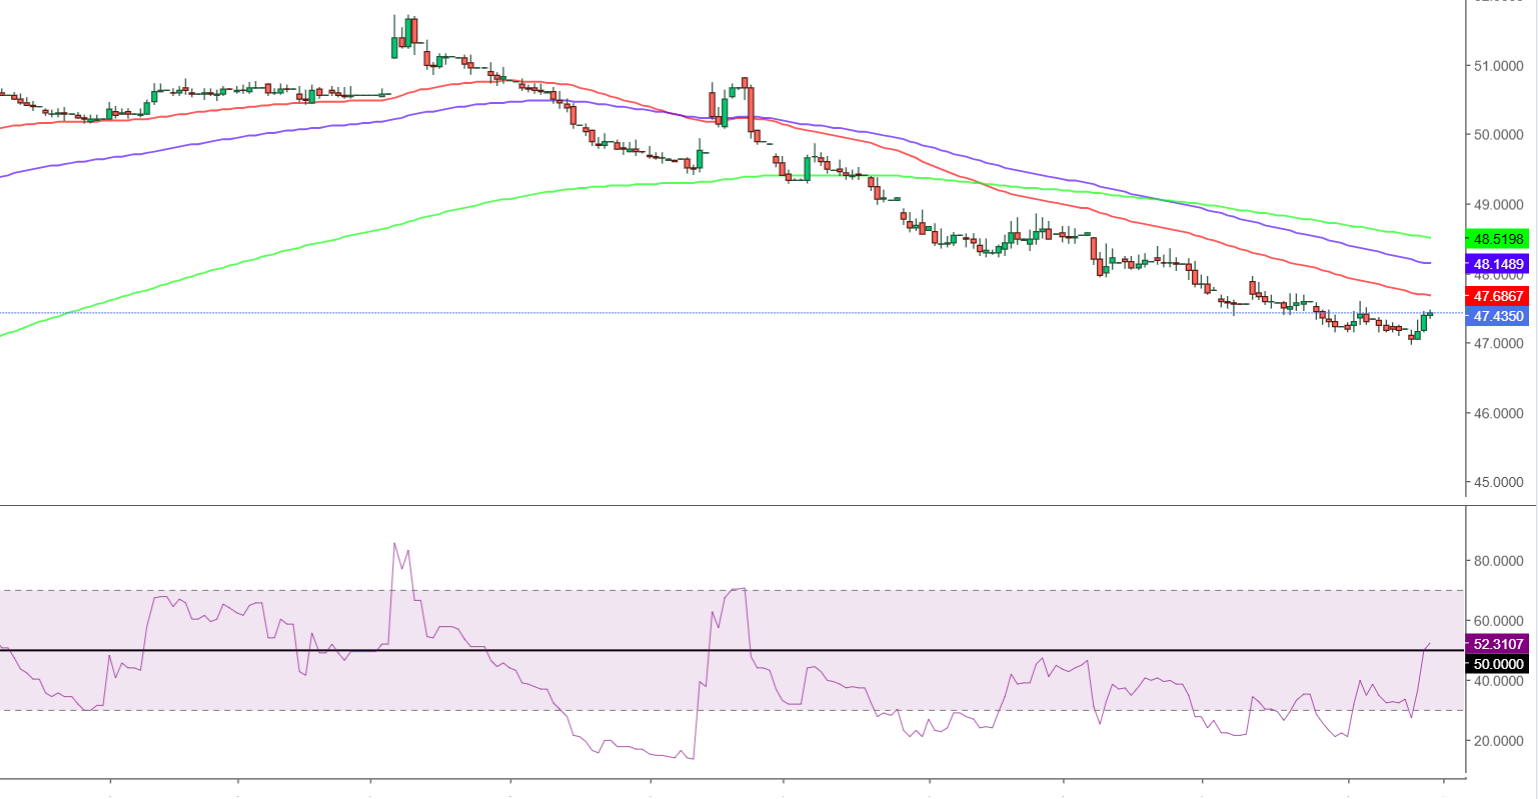Click the right end of green moving average
Image resolution: width=1538 pixels, height=799 pixels.
(x=1430, y=237)
